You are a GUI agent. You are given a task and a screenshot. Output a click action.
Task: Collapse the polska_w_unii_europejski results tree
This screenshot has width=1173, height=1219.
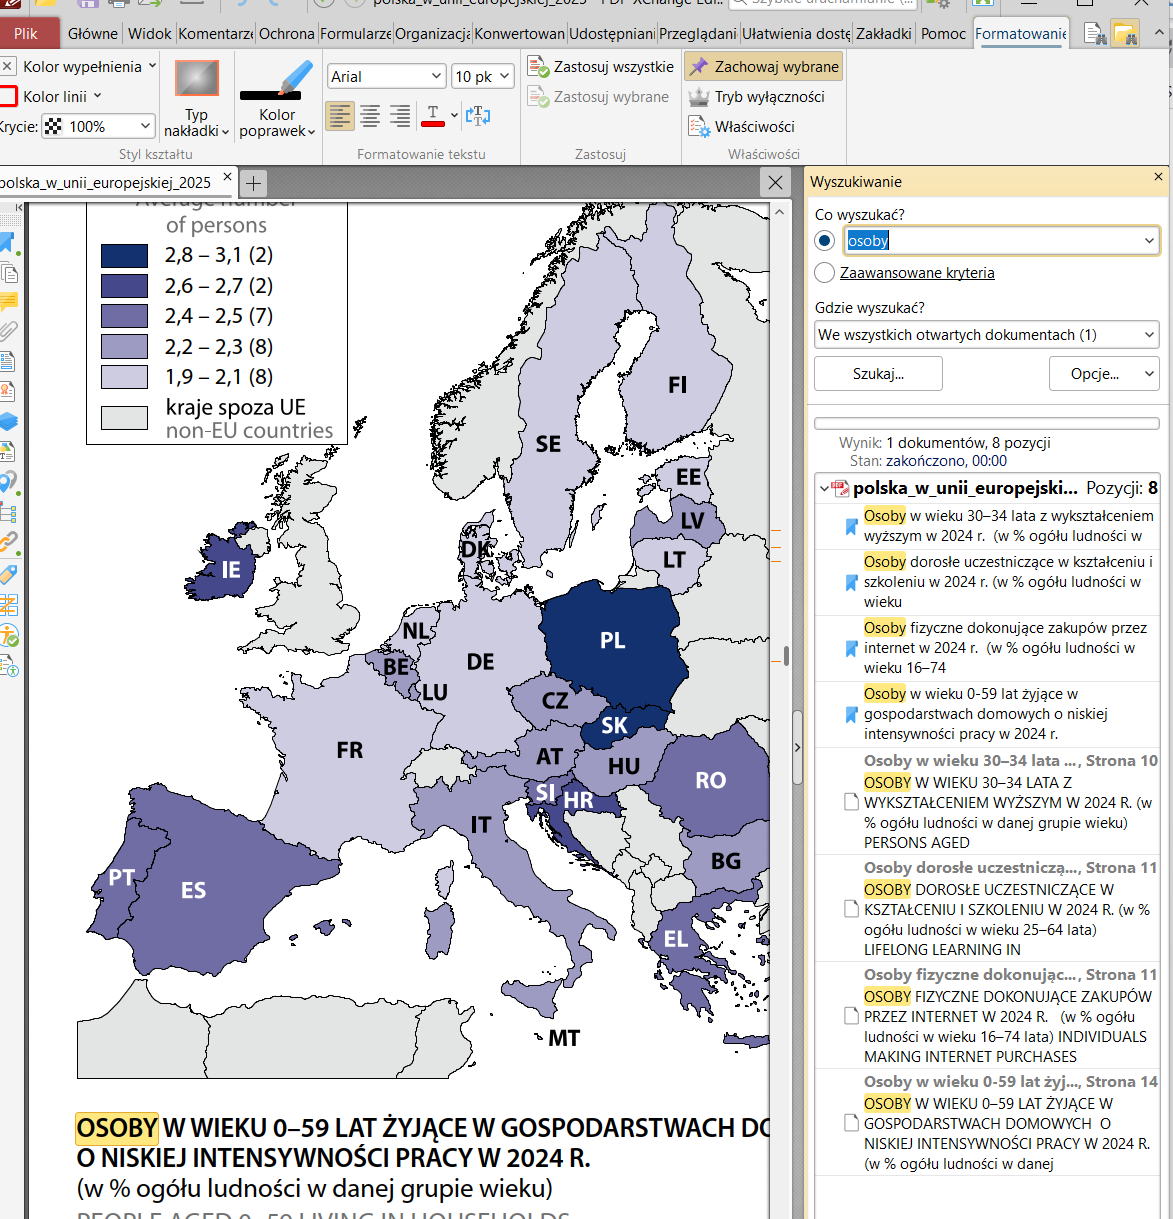point(824,489)
